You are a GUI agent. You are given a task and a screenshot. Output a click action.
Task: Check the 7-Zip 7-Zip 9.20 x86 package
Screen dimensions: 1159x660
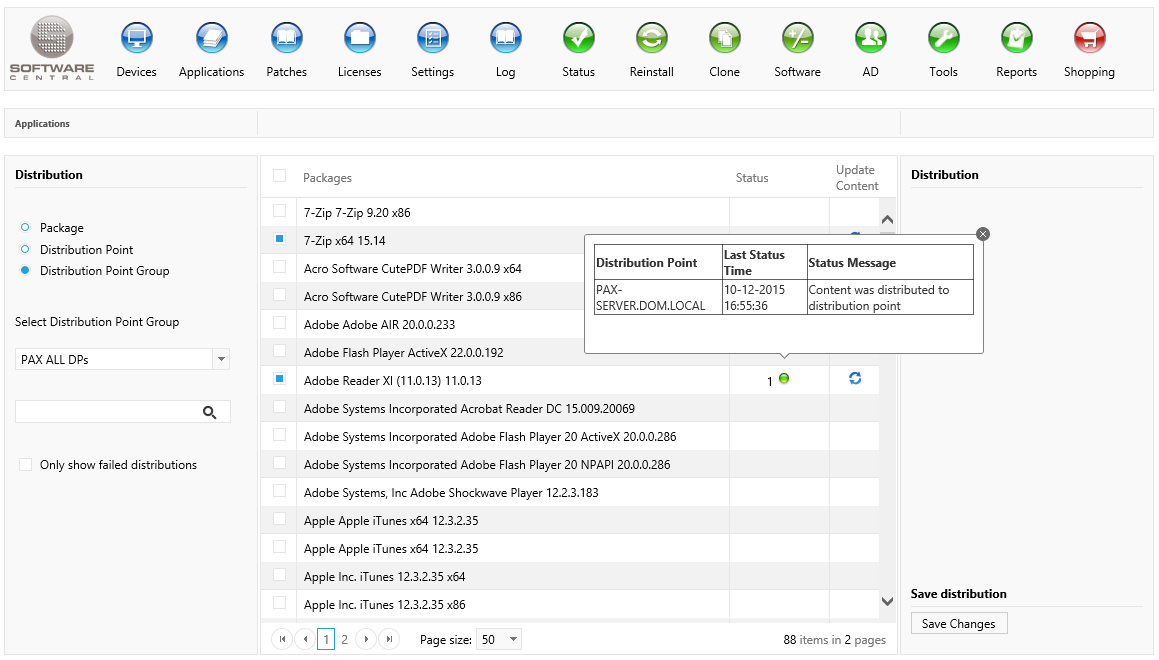click(x=280, y=212)
